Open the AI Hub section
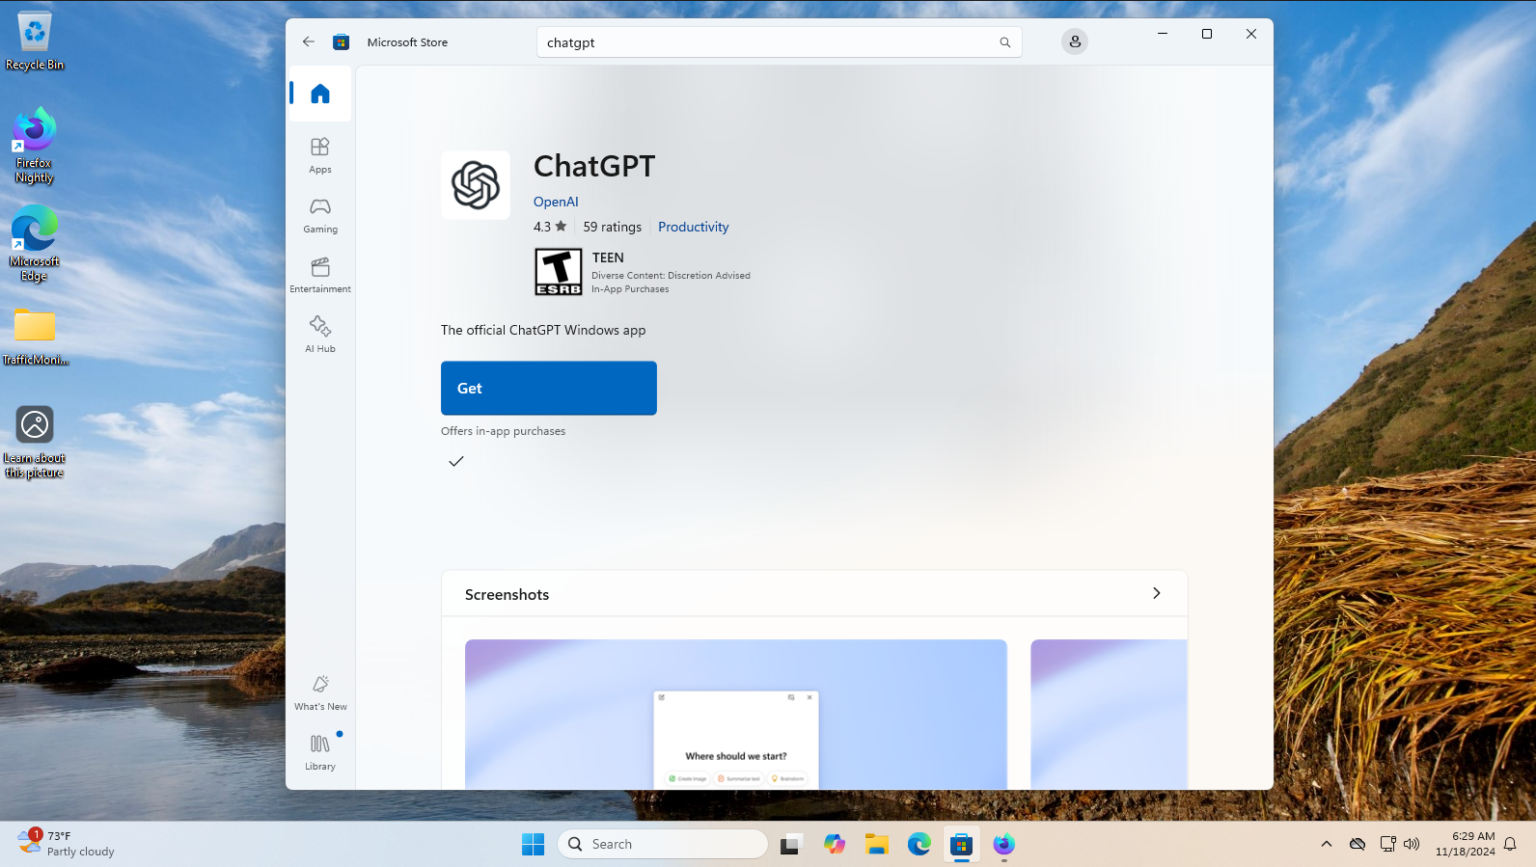The width and height of the screenshot is (1536, 867). (319, 333)
